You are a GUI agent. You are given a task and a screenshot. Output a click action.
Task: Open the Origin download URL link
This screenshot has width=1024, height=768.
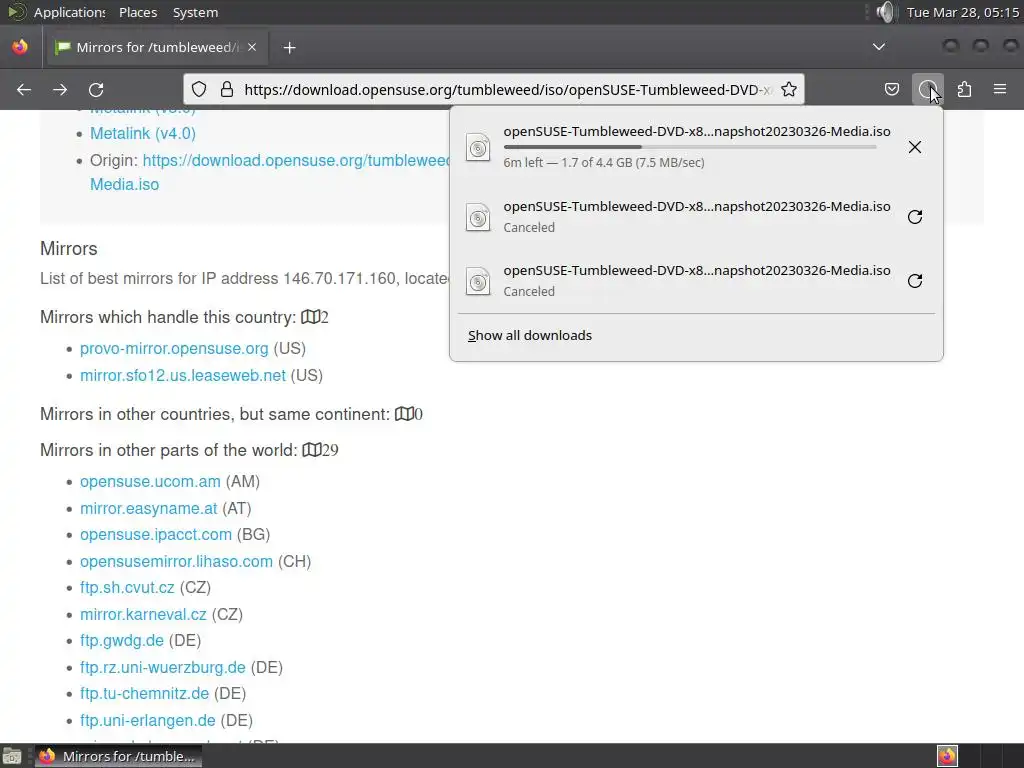pyautogui.click(x=296, y=161)
